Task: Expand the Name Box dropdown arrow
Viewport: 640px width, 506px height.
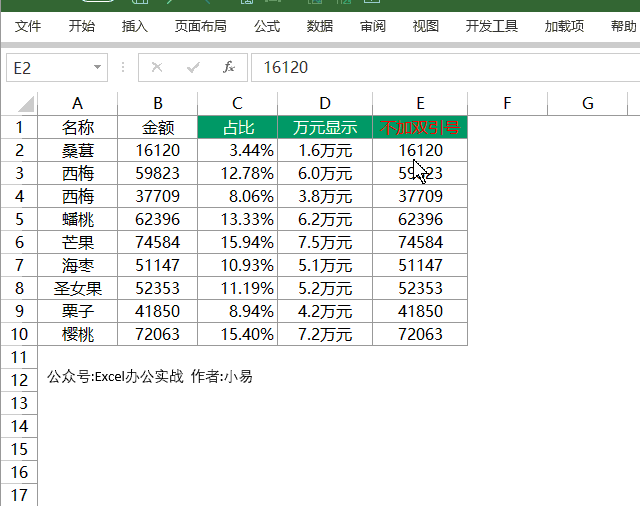Action: (97, 67)
